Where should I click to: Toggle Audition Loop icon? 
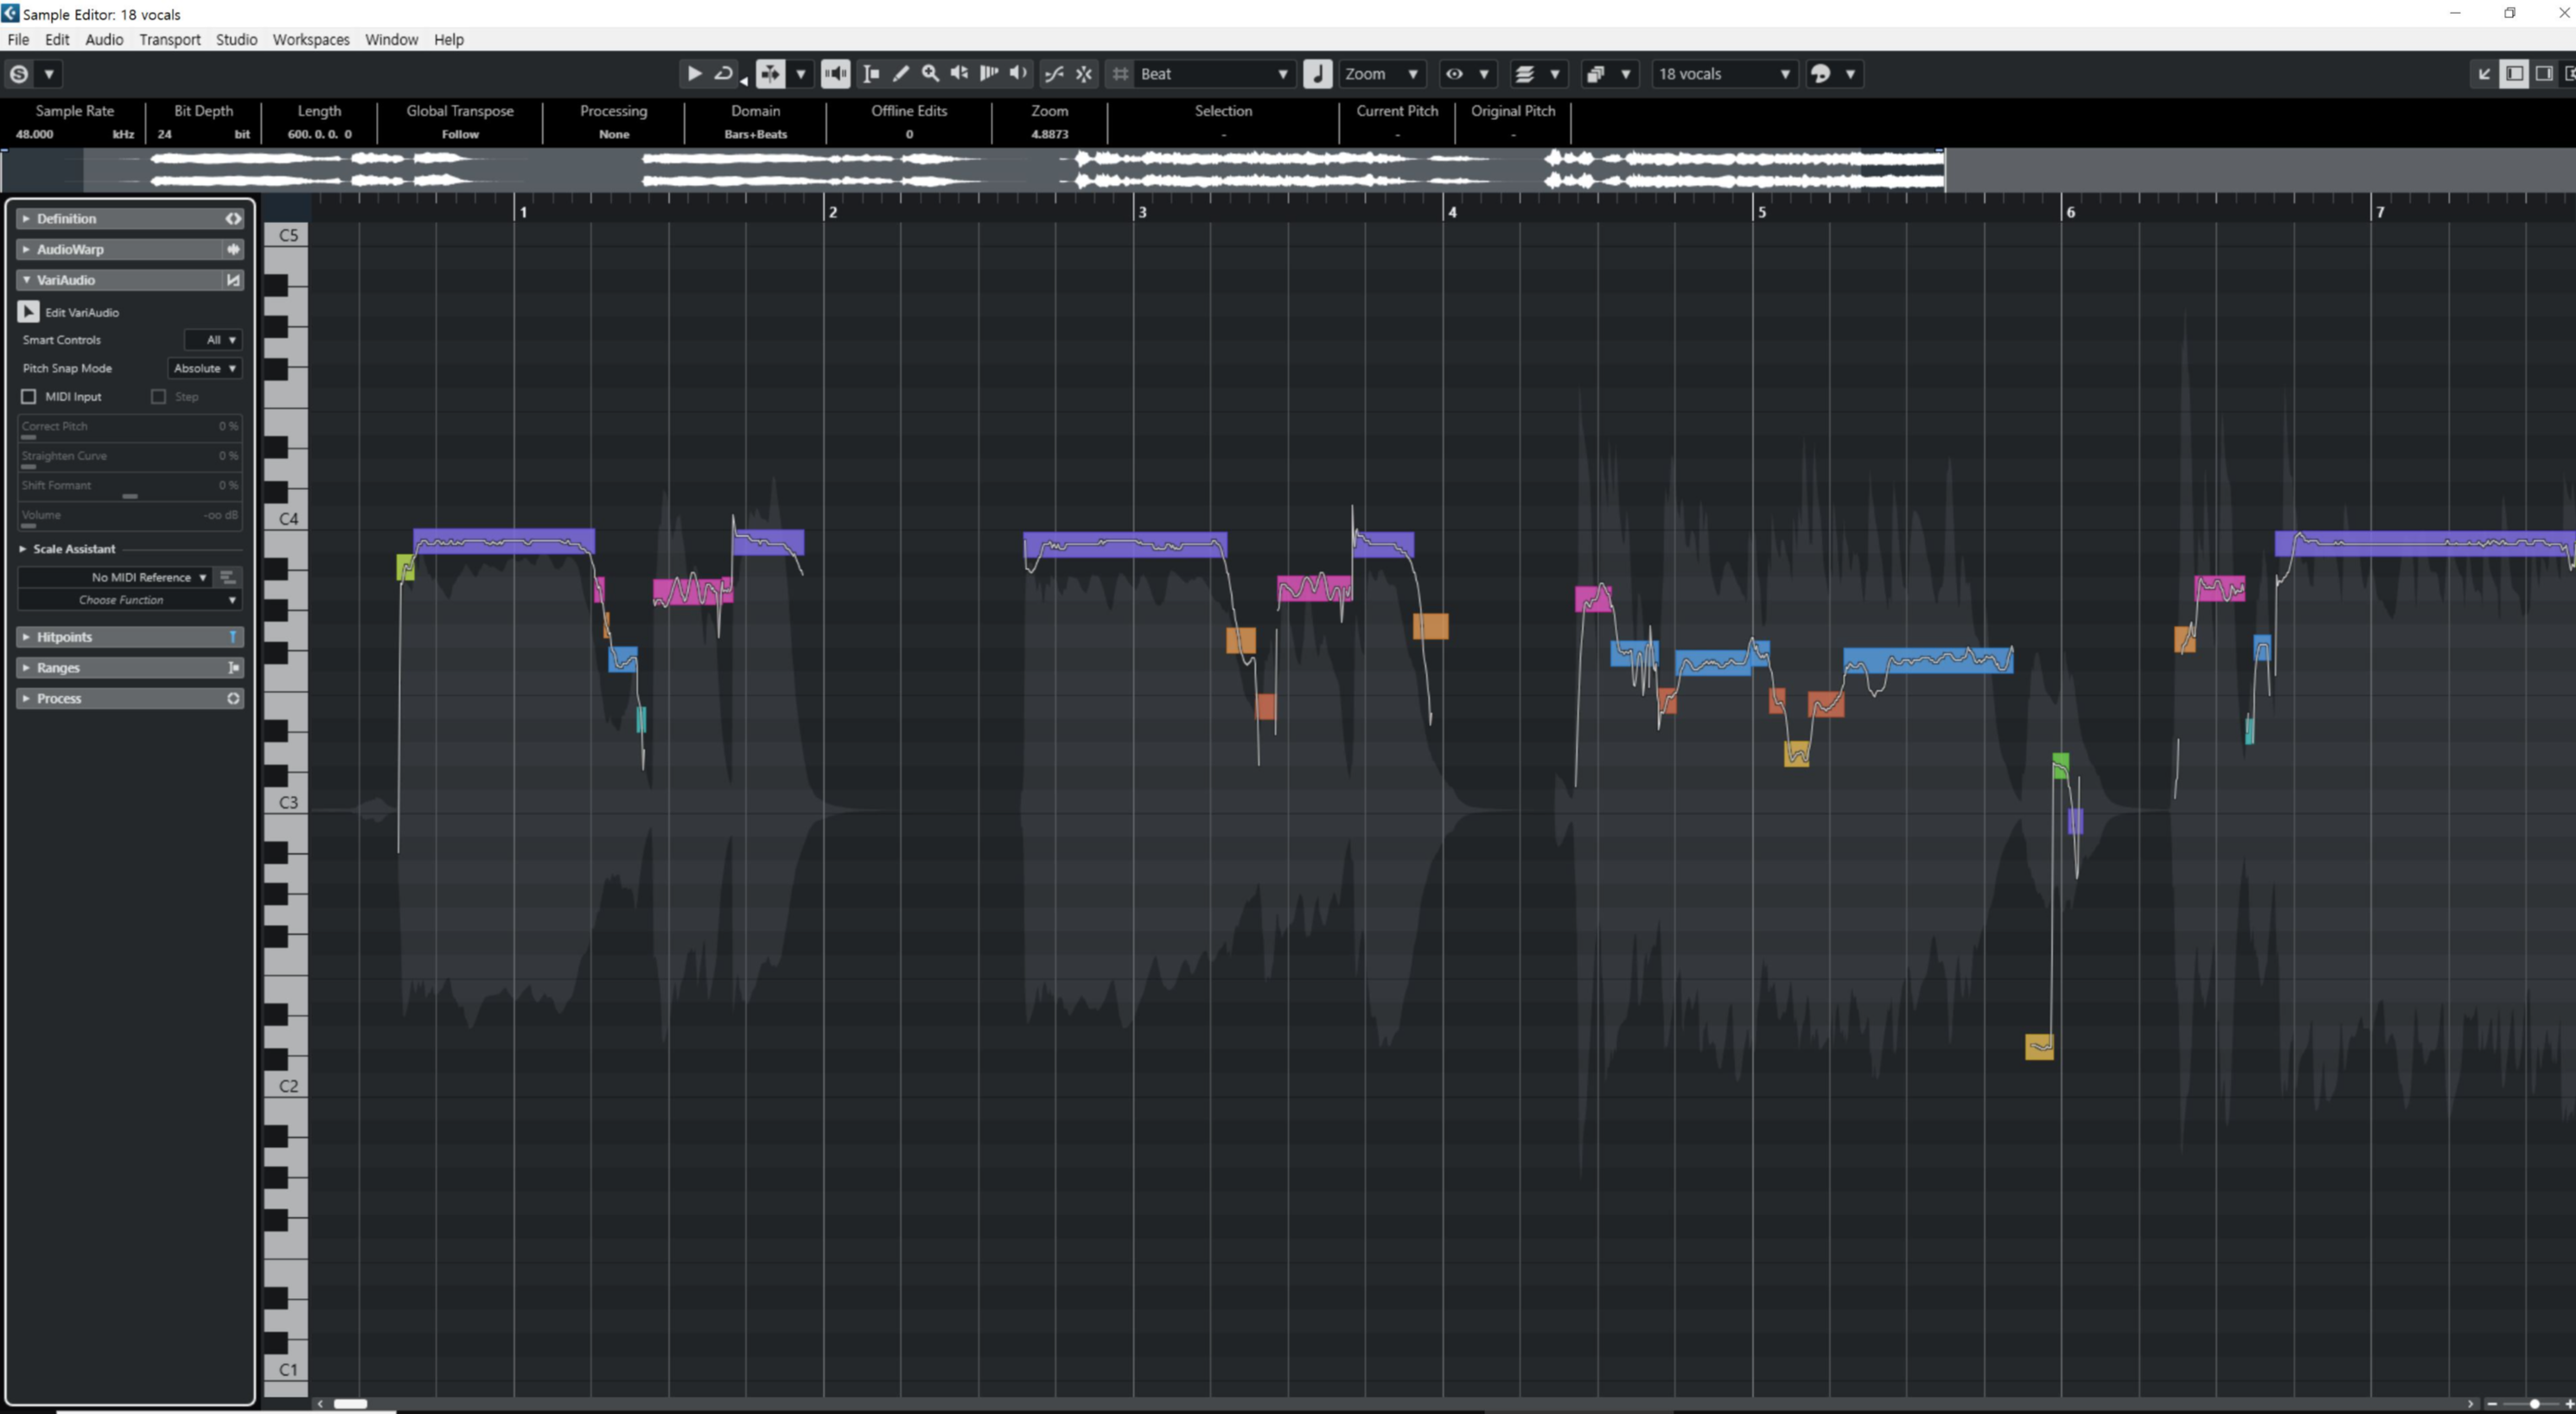tap(723, 73)
